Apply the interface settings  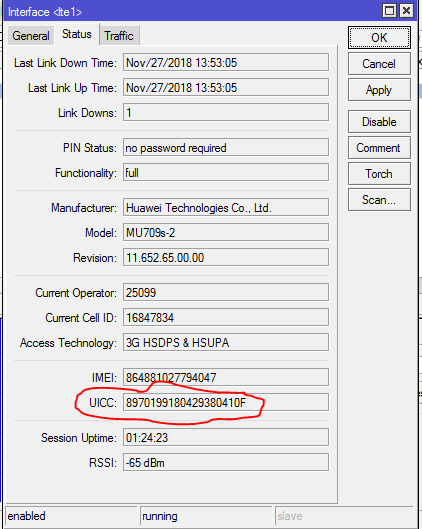(x=379, y=90)
